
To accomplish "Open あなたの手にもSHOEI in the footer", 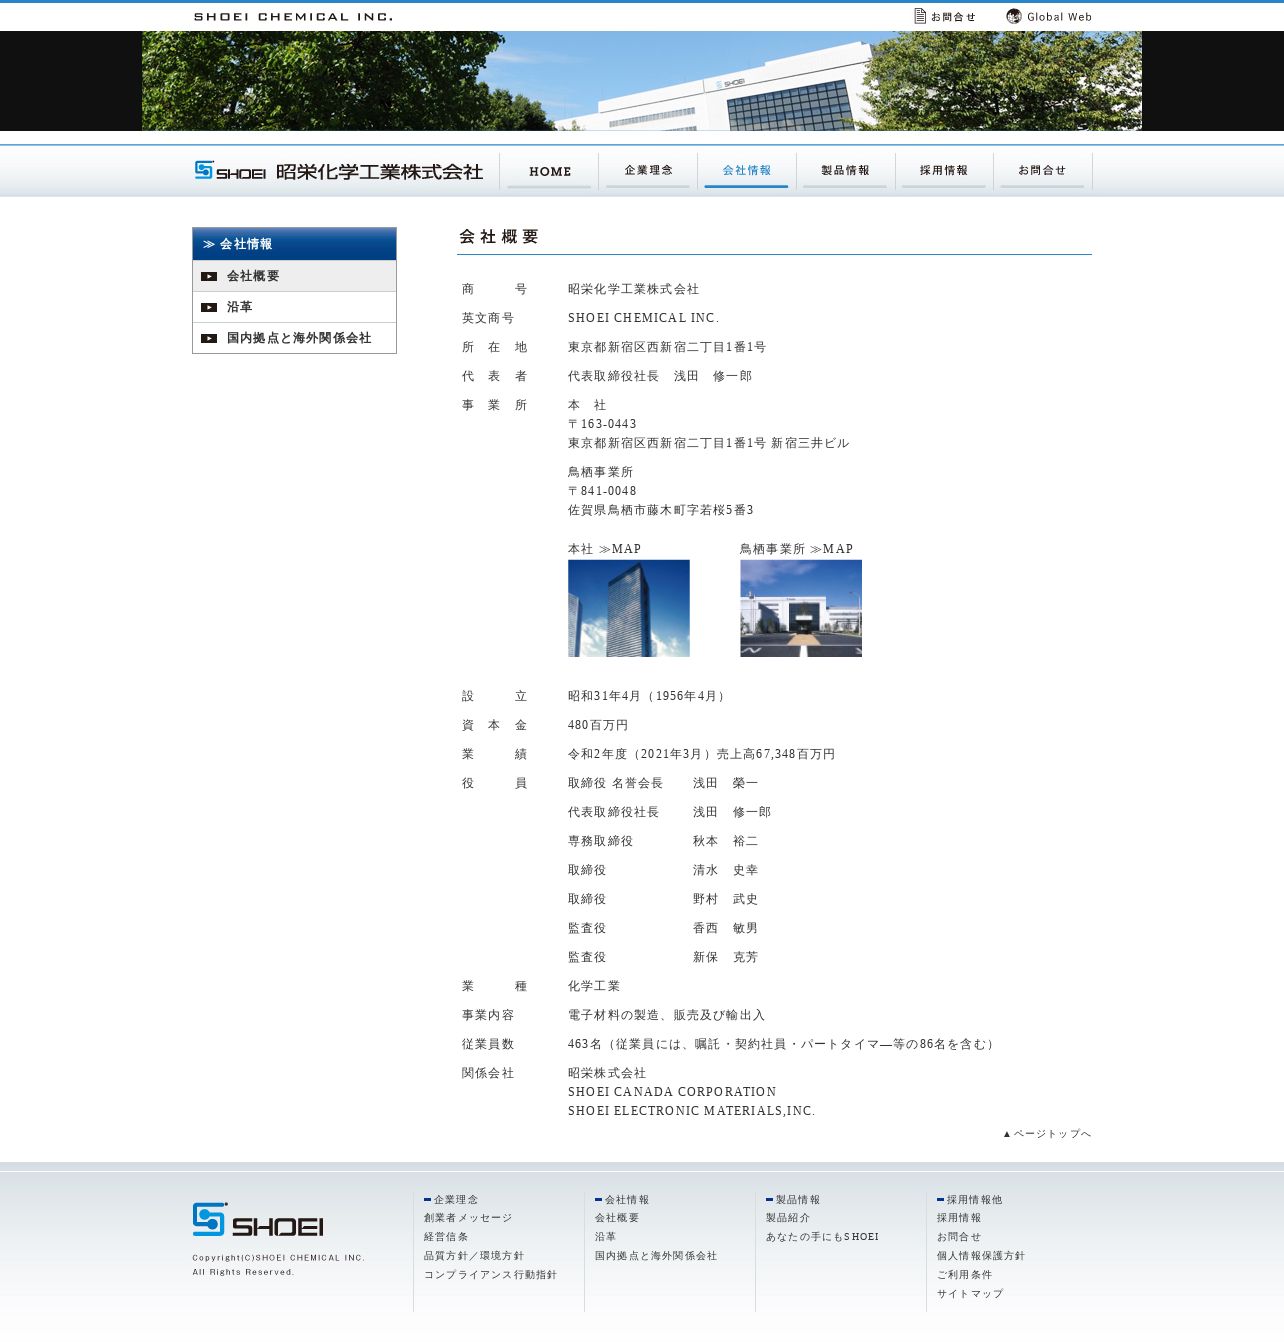I will click(822, 1237).
